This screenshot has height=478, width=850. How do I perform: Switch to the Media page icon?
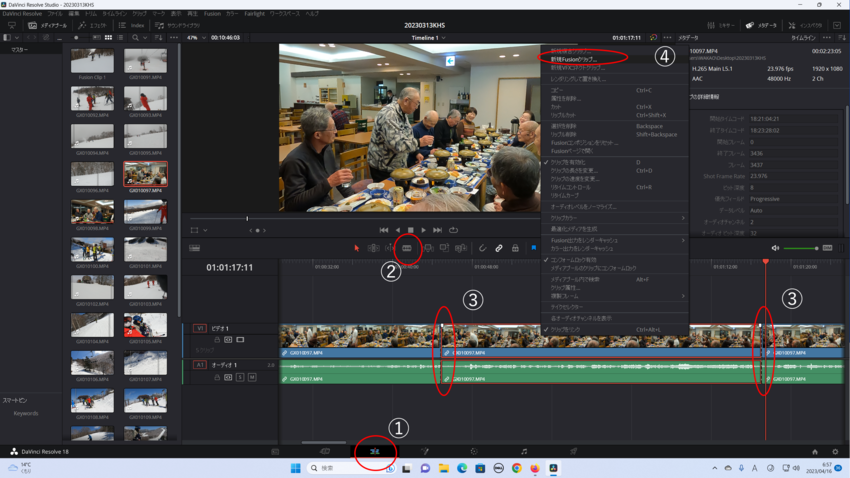pos(275,451)
